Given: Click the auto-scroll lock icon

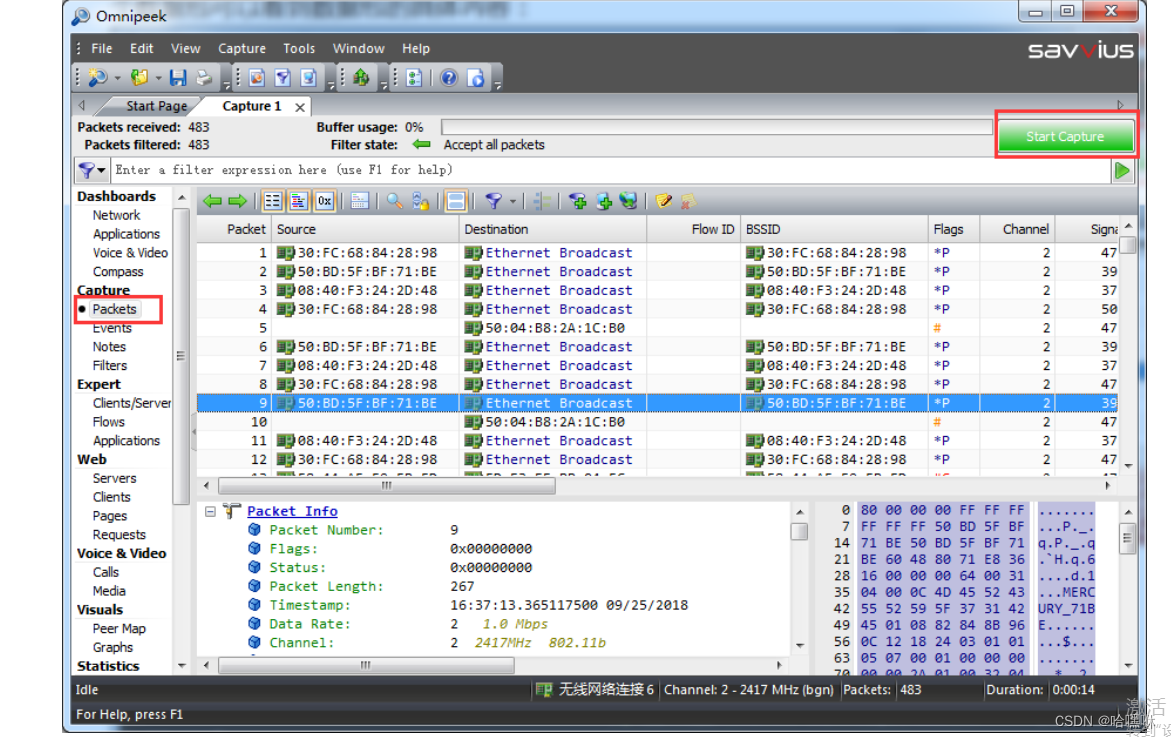Looking at the screenshot, I should click(x=421, y=201).
